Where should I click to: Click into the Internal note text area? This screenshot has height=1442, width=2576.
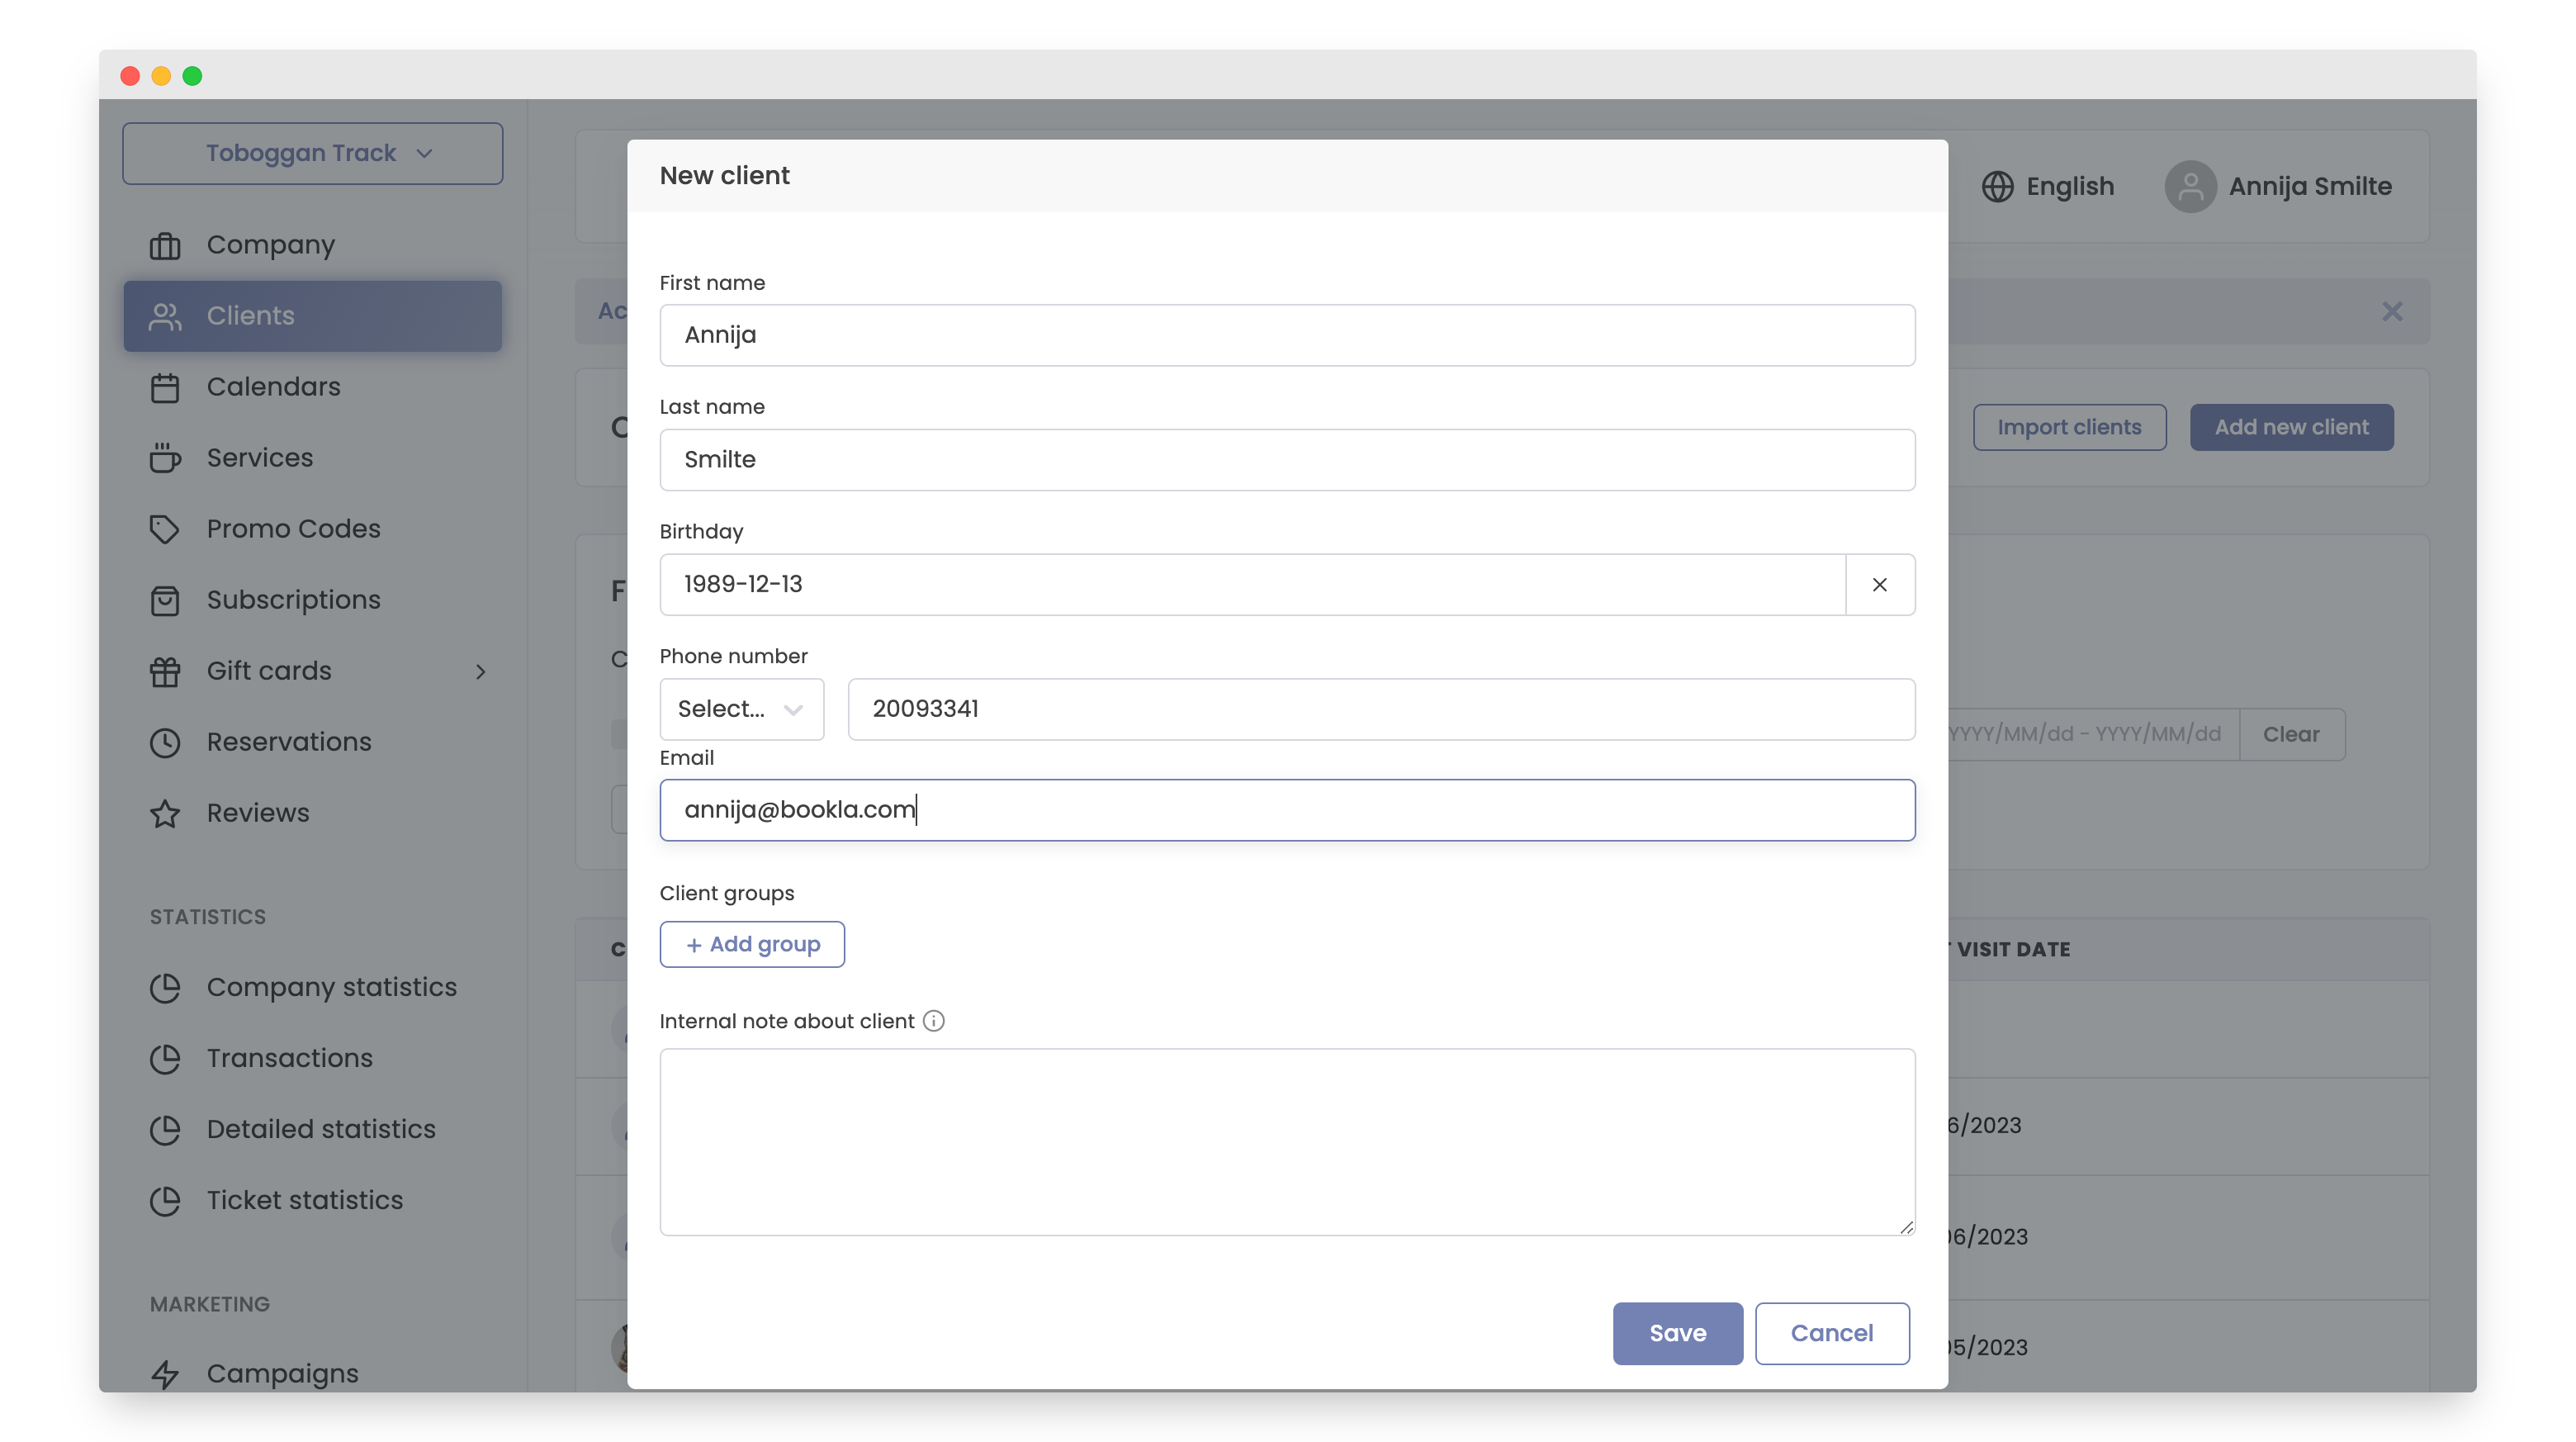pos(1286,1141)
